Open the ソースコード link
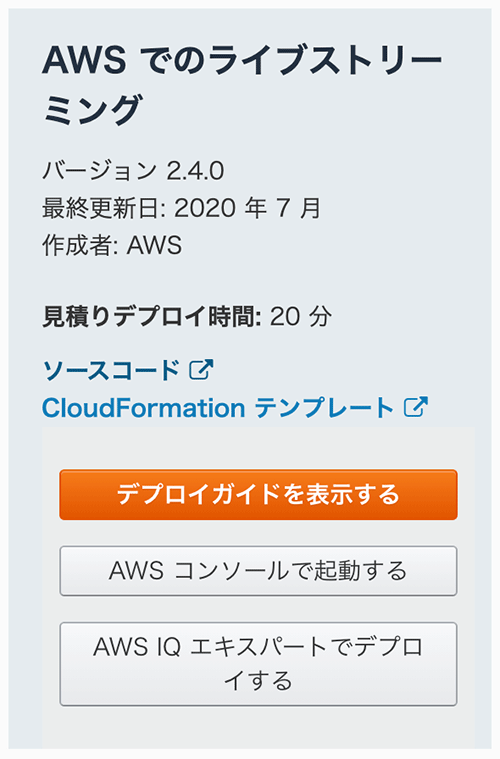 [x=111, y=370]
